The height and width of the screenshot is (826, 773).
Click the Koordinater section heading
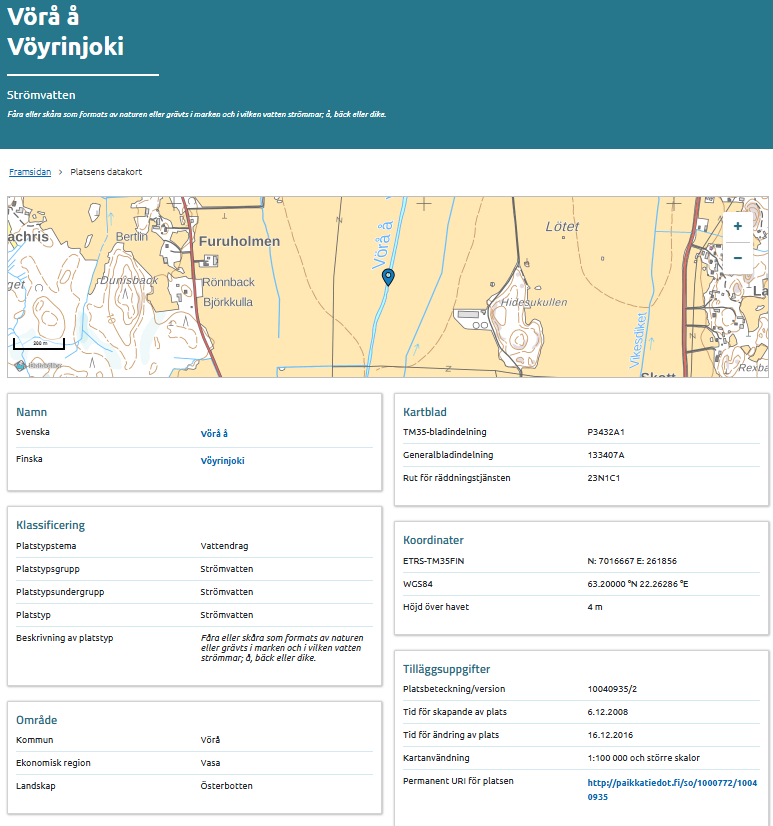pos(433,540)
